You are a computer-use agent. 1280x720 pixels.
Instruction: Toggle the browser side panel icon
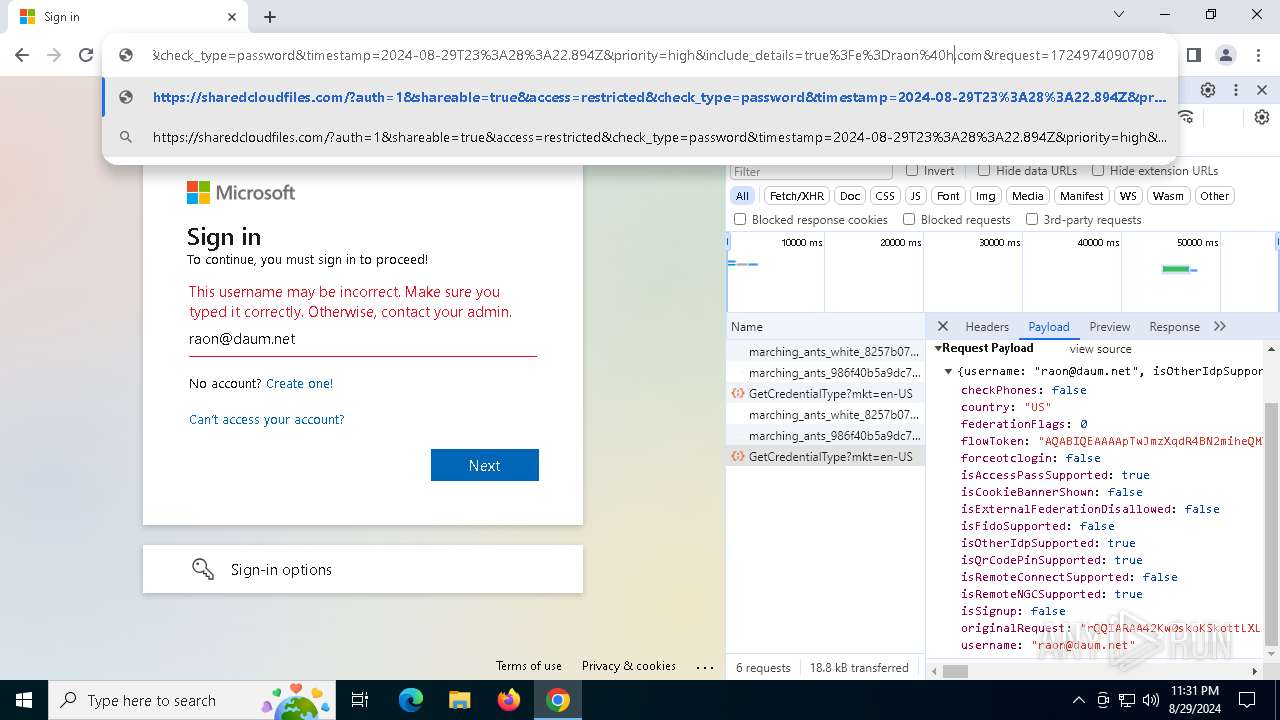(x=1193, y=55)
